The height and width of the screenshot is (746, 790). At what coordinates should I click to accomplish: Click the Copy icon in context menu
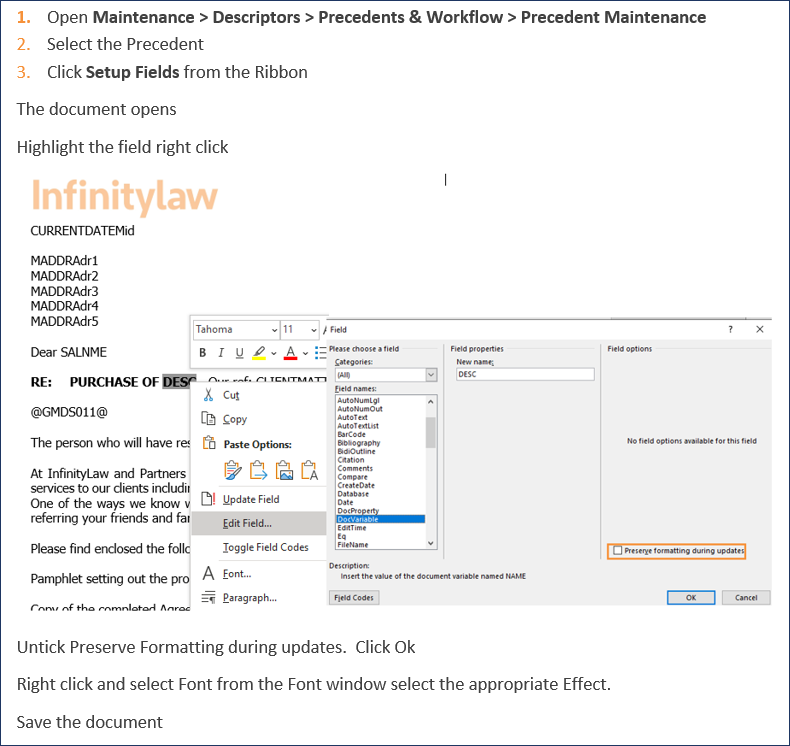pos(209,419)
